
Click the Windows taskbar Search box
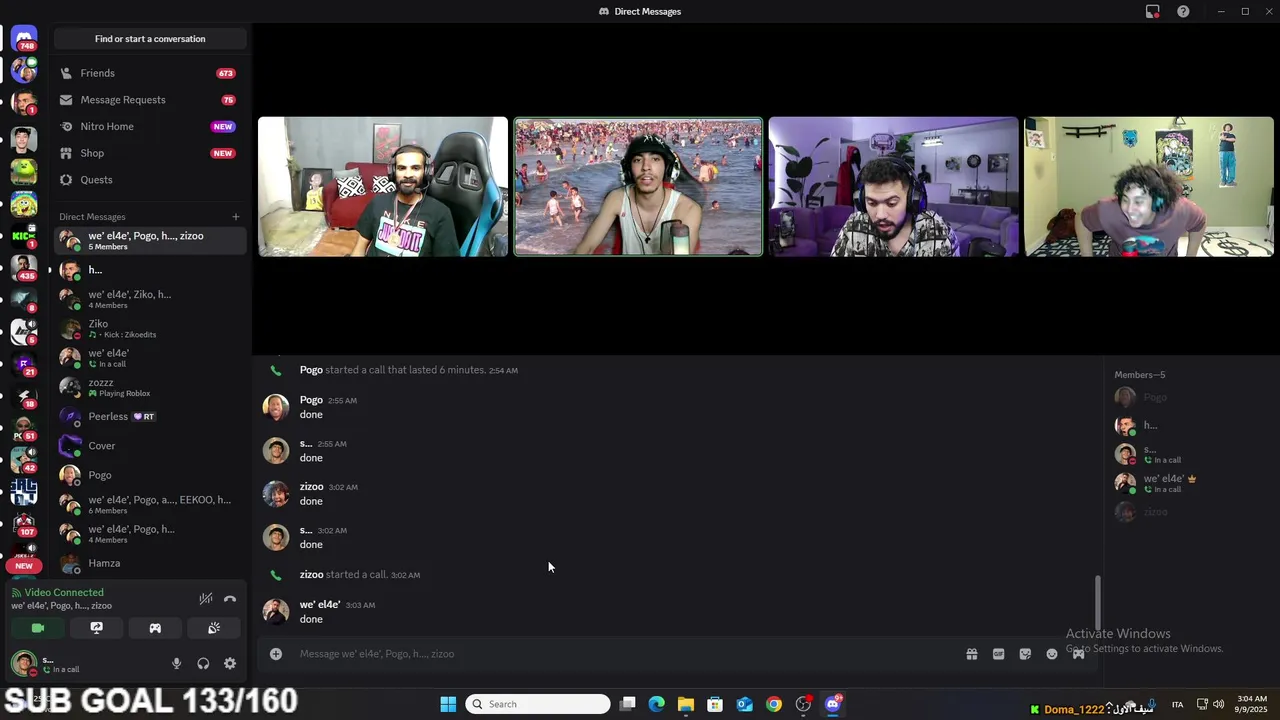[538, 704]
